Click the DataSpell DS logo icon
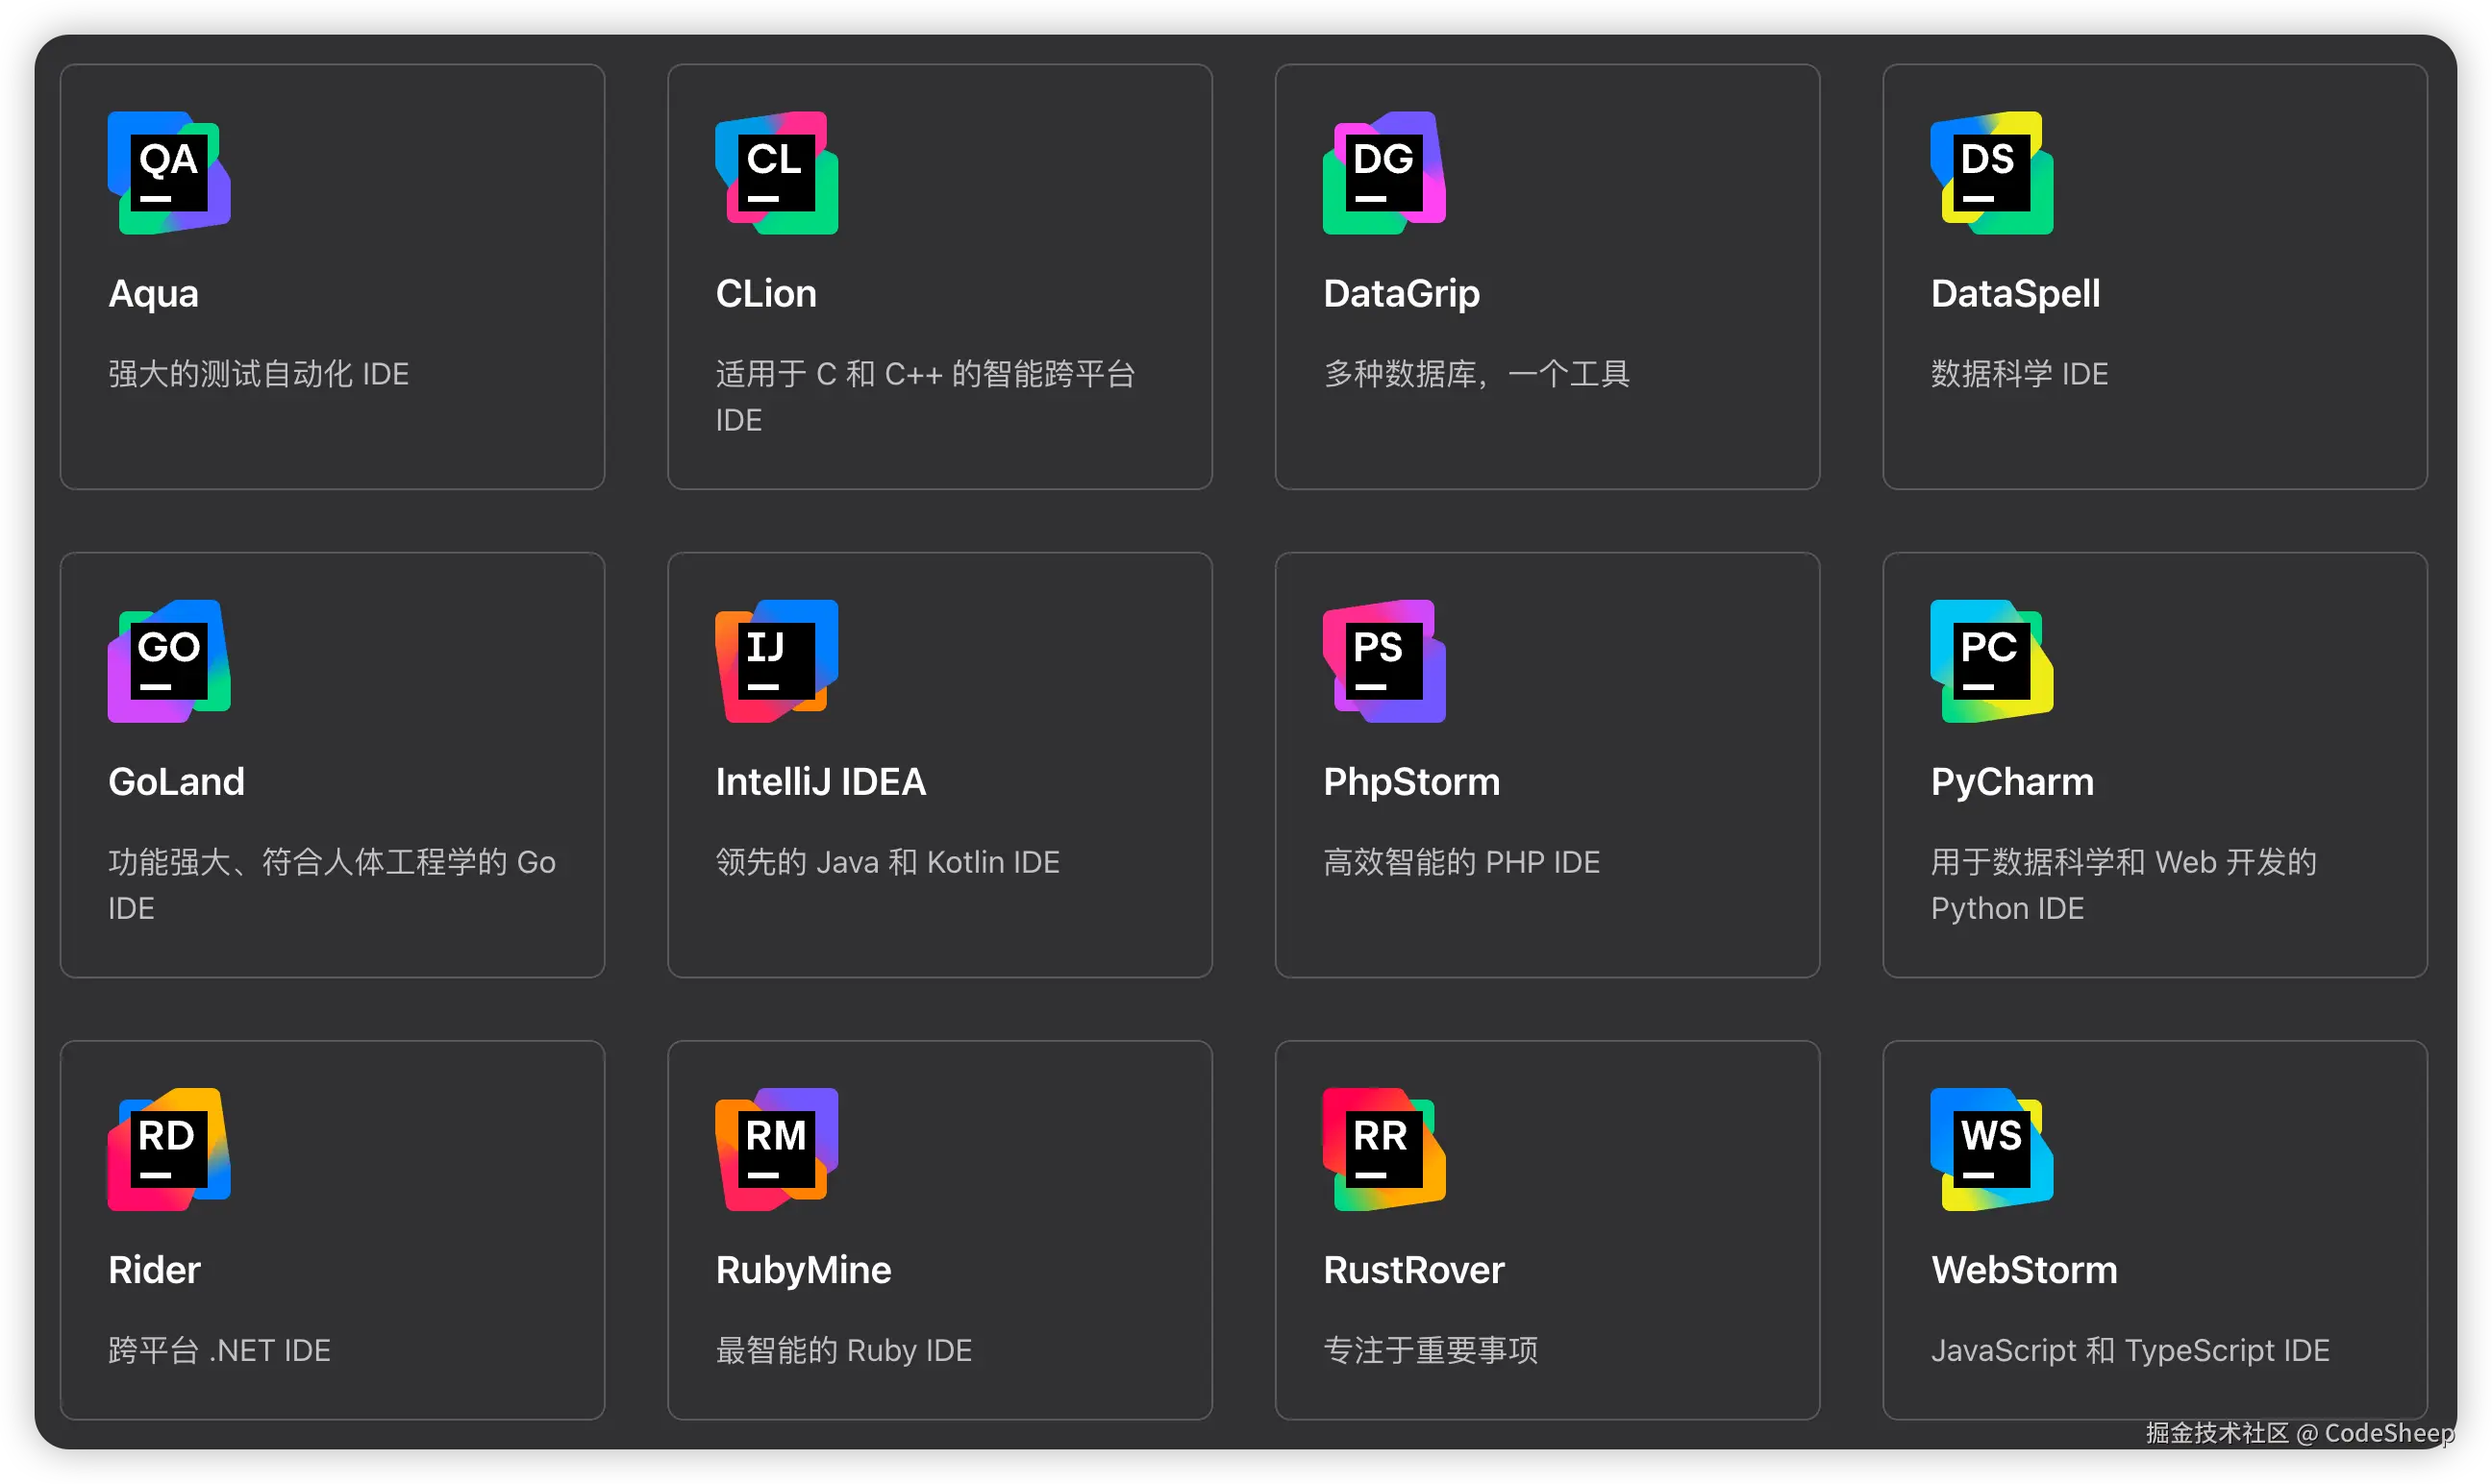Image resolution: width=2492 pixels, height=1484 pixels. pos(1991,173)
